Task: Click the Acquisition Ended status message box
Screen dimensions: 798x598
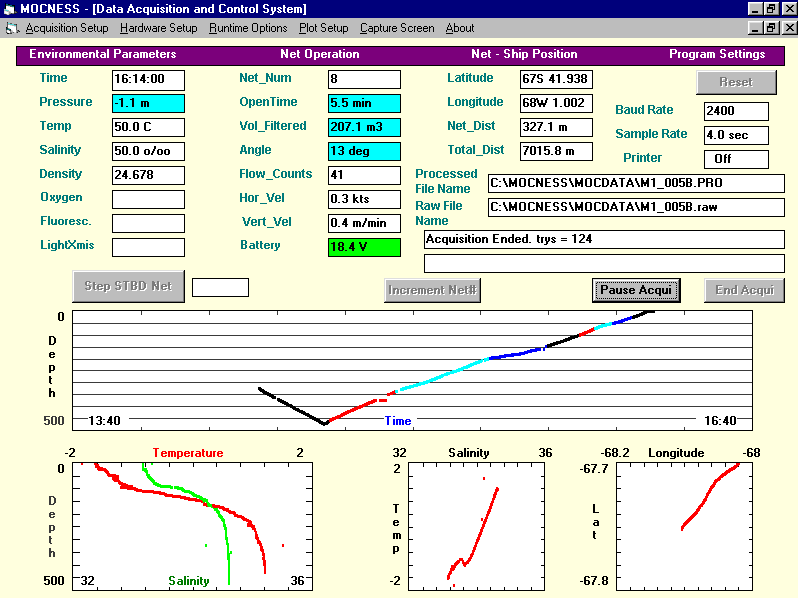Action: tap(604, 239)
